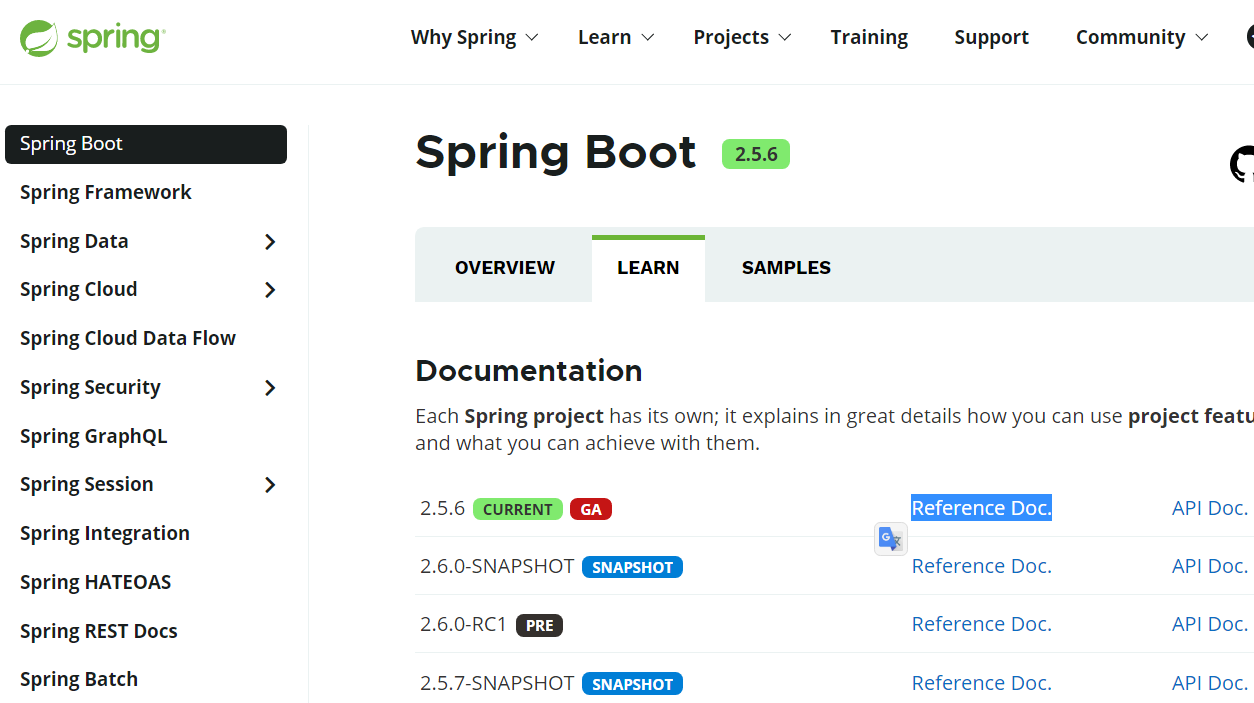
Task: Open API Doc. for 2.6.0-SNAPSHOT
Action: pyautogui.click(x=1210, y=566)
